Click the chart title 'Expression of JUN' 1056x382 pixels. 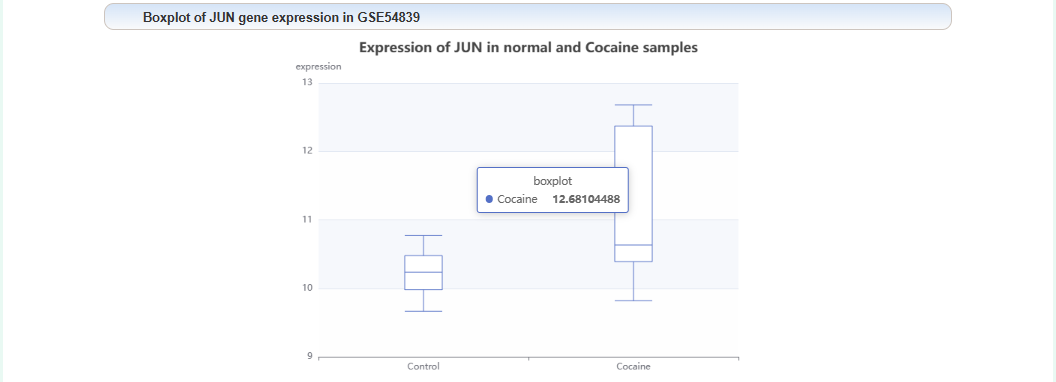pyautogui.click(x=528, y=48)
